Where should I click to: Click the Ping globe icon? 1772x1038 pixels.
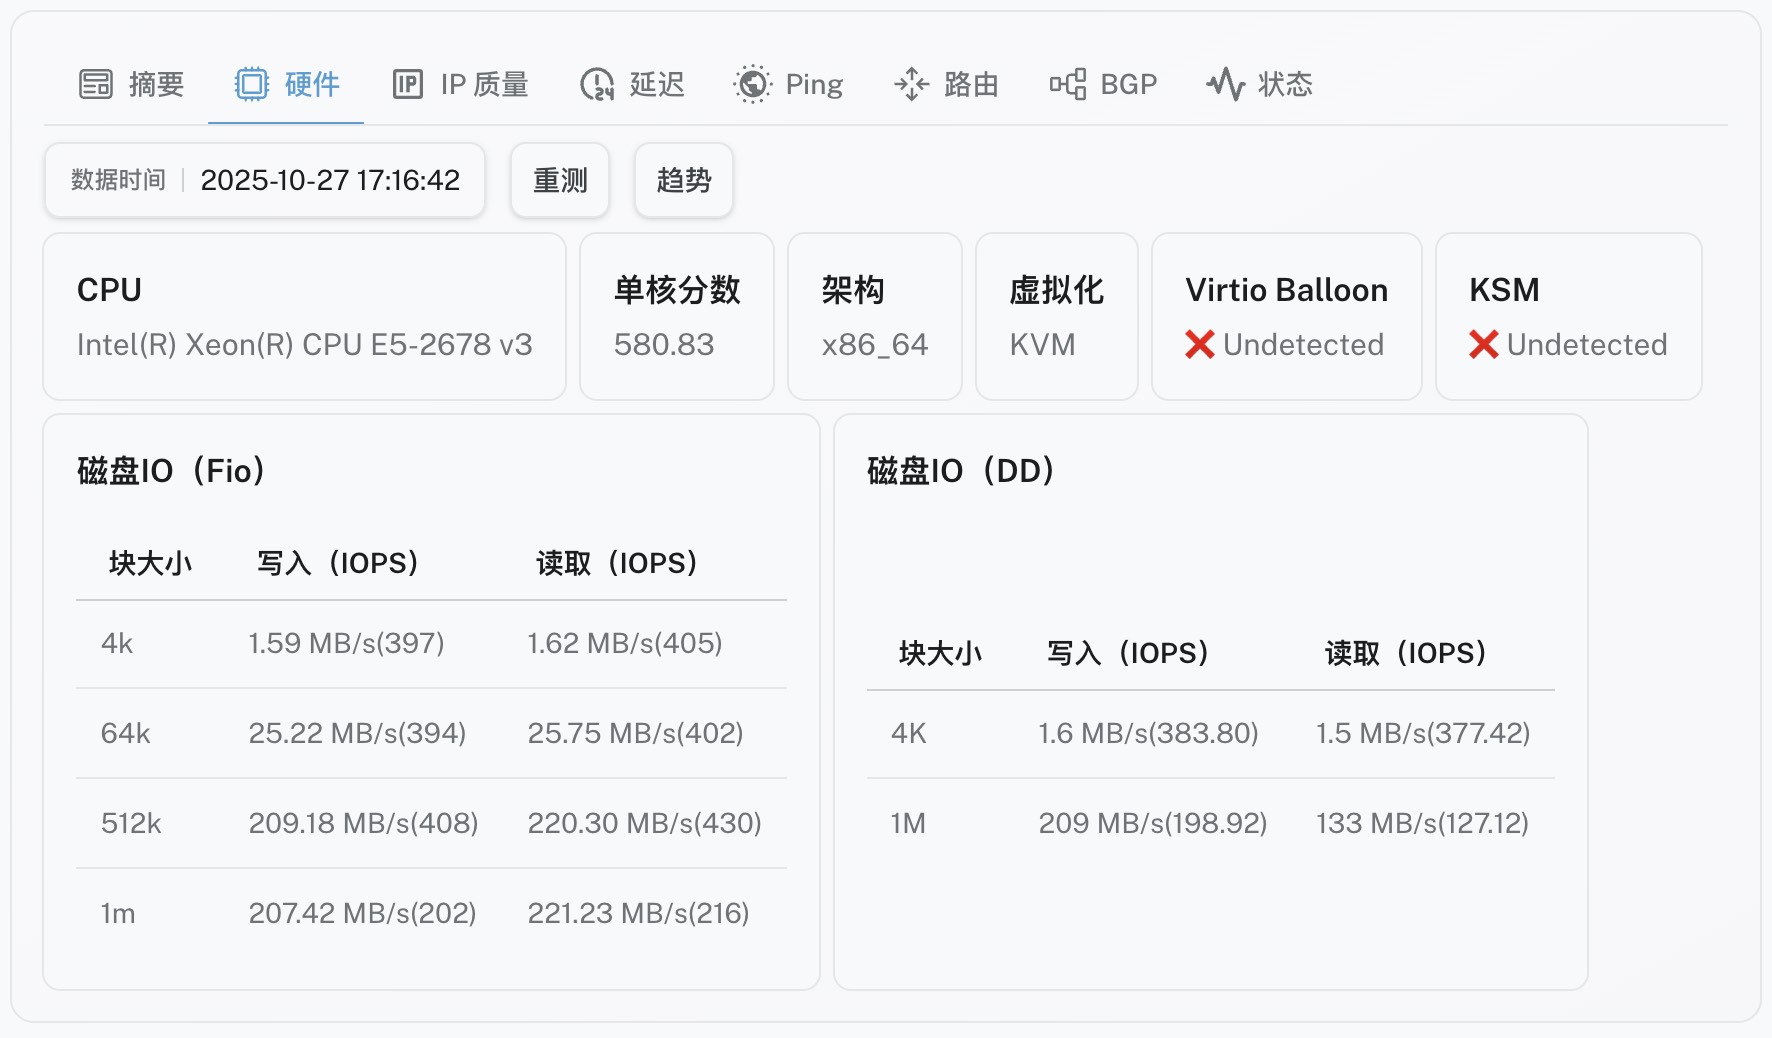pyautogui.click(x=753, y=84)
